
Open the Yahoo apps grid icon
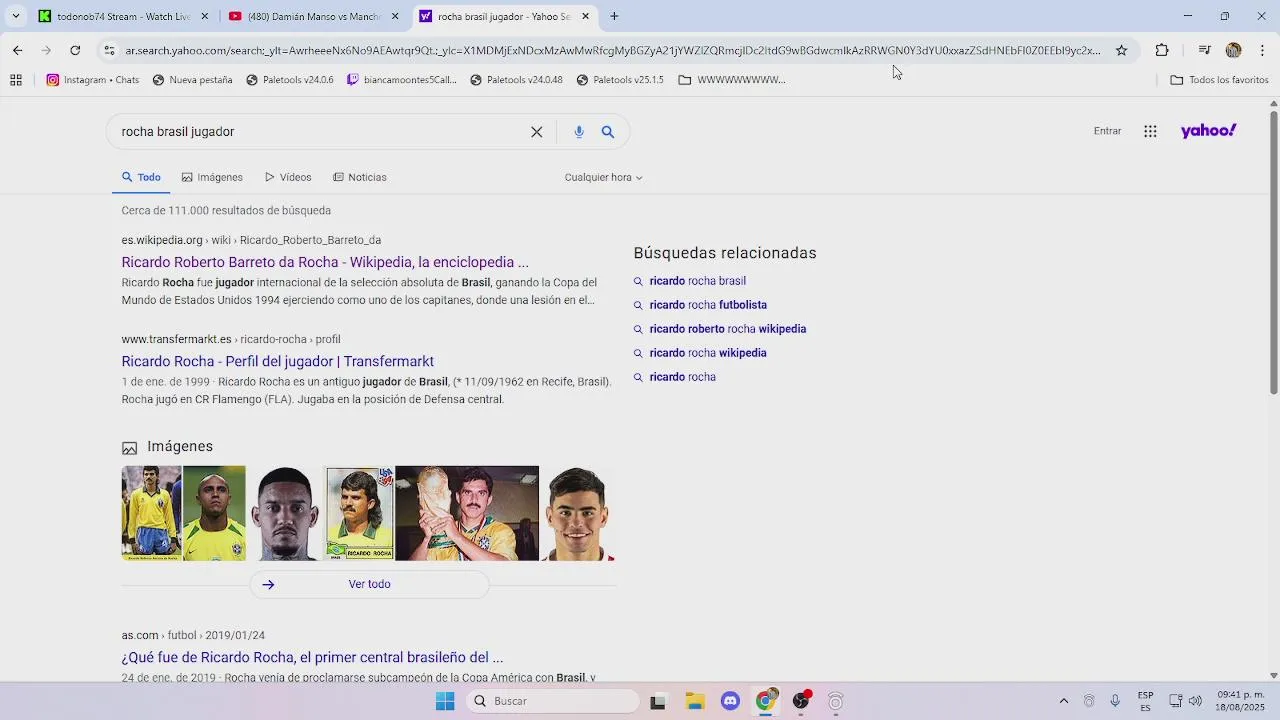pos(1150,131)
